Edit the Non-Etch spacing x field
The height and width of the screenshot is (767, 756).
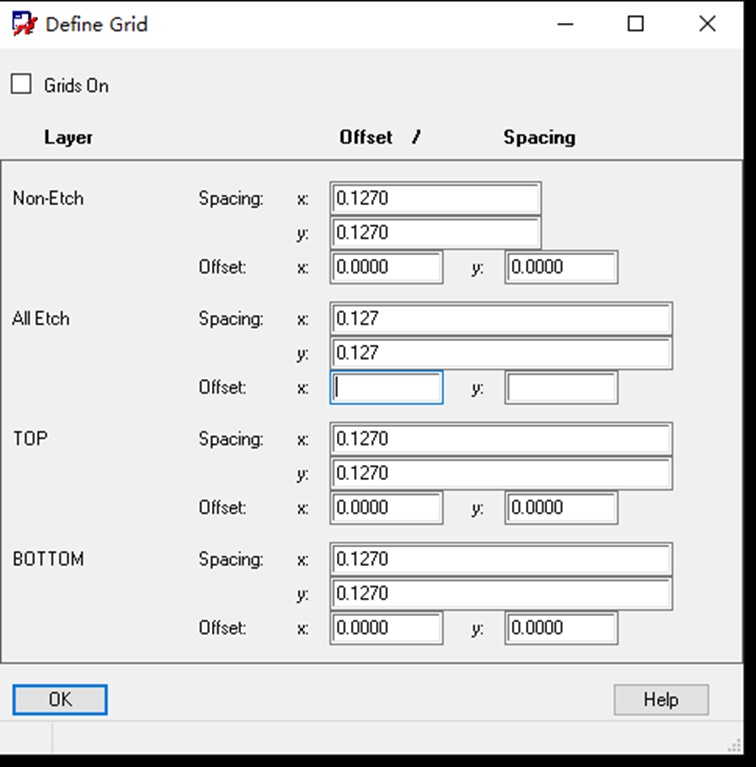[435, 198]
